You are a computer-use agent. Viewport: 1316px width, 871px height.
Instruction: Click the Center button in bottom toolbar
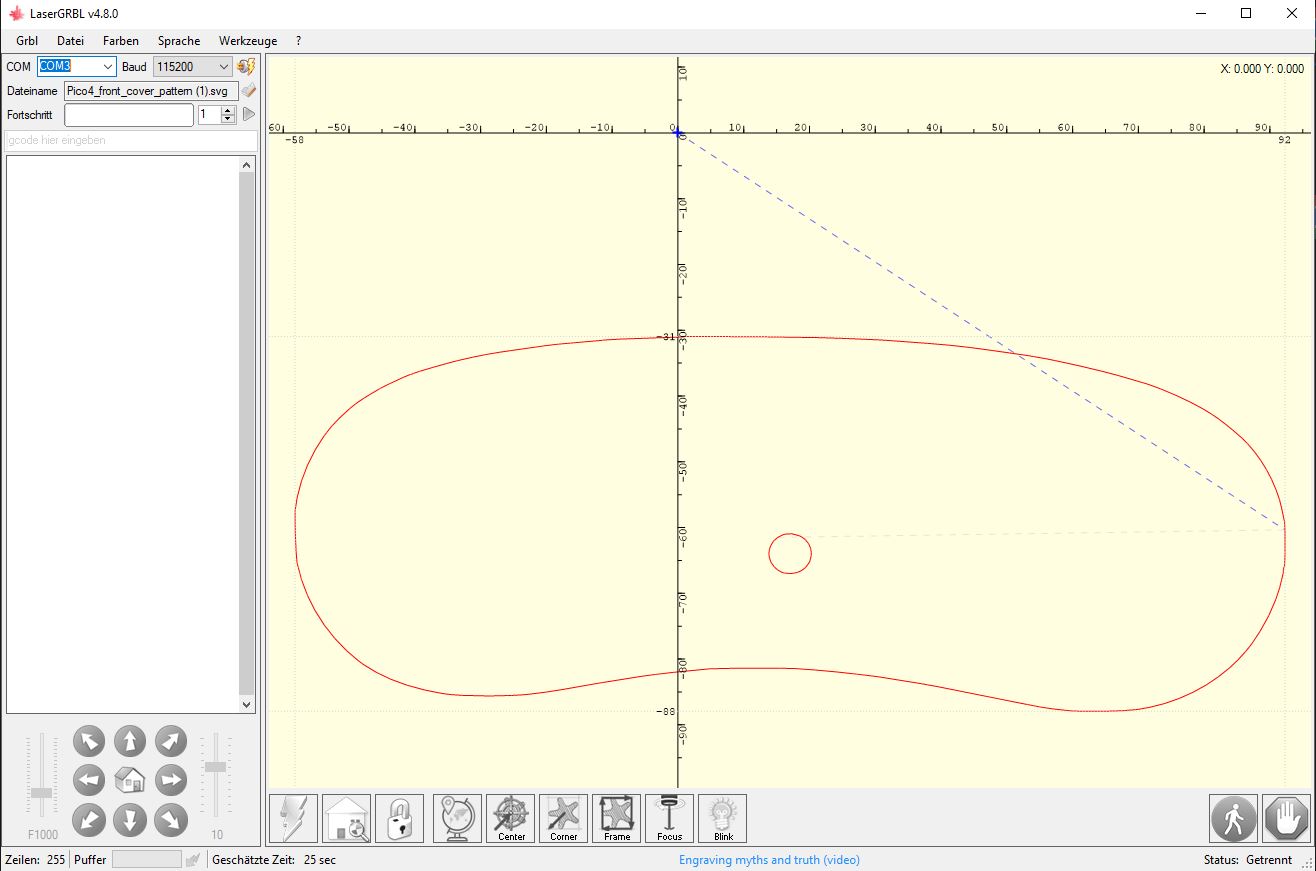(511, 819)
